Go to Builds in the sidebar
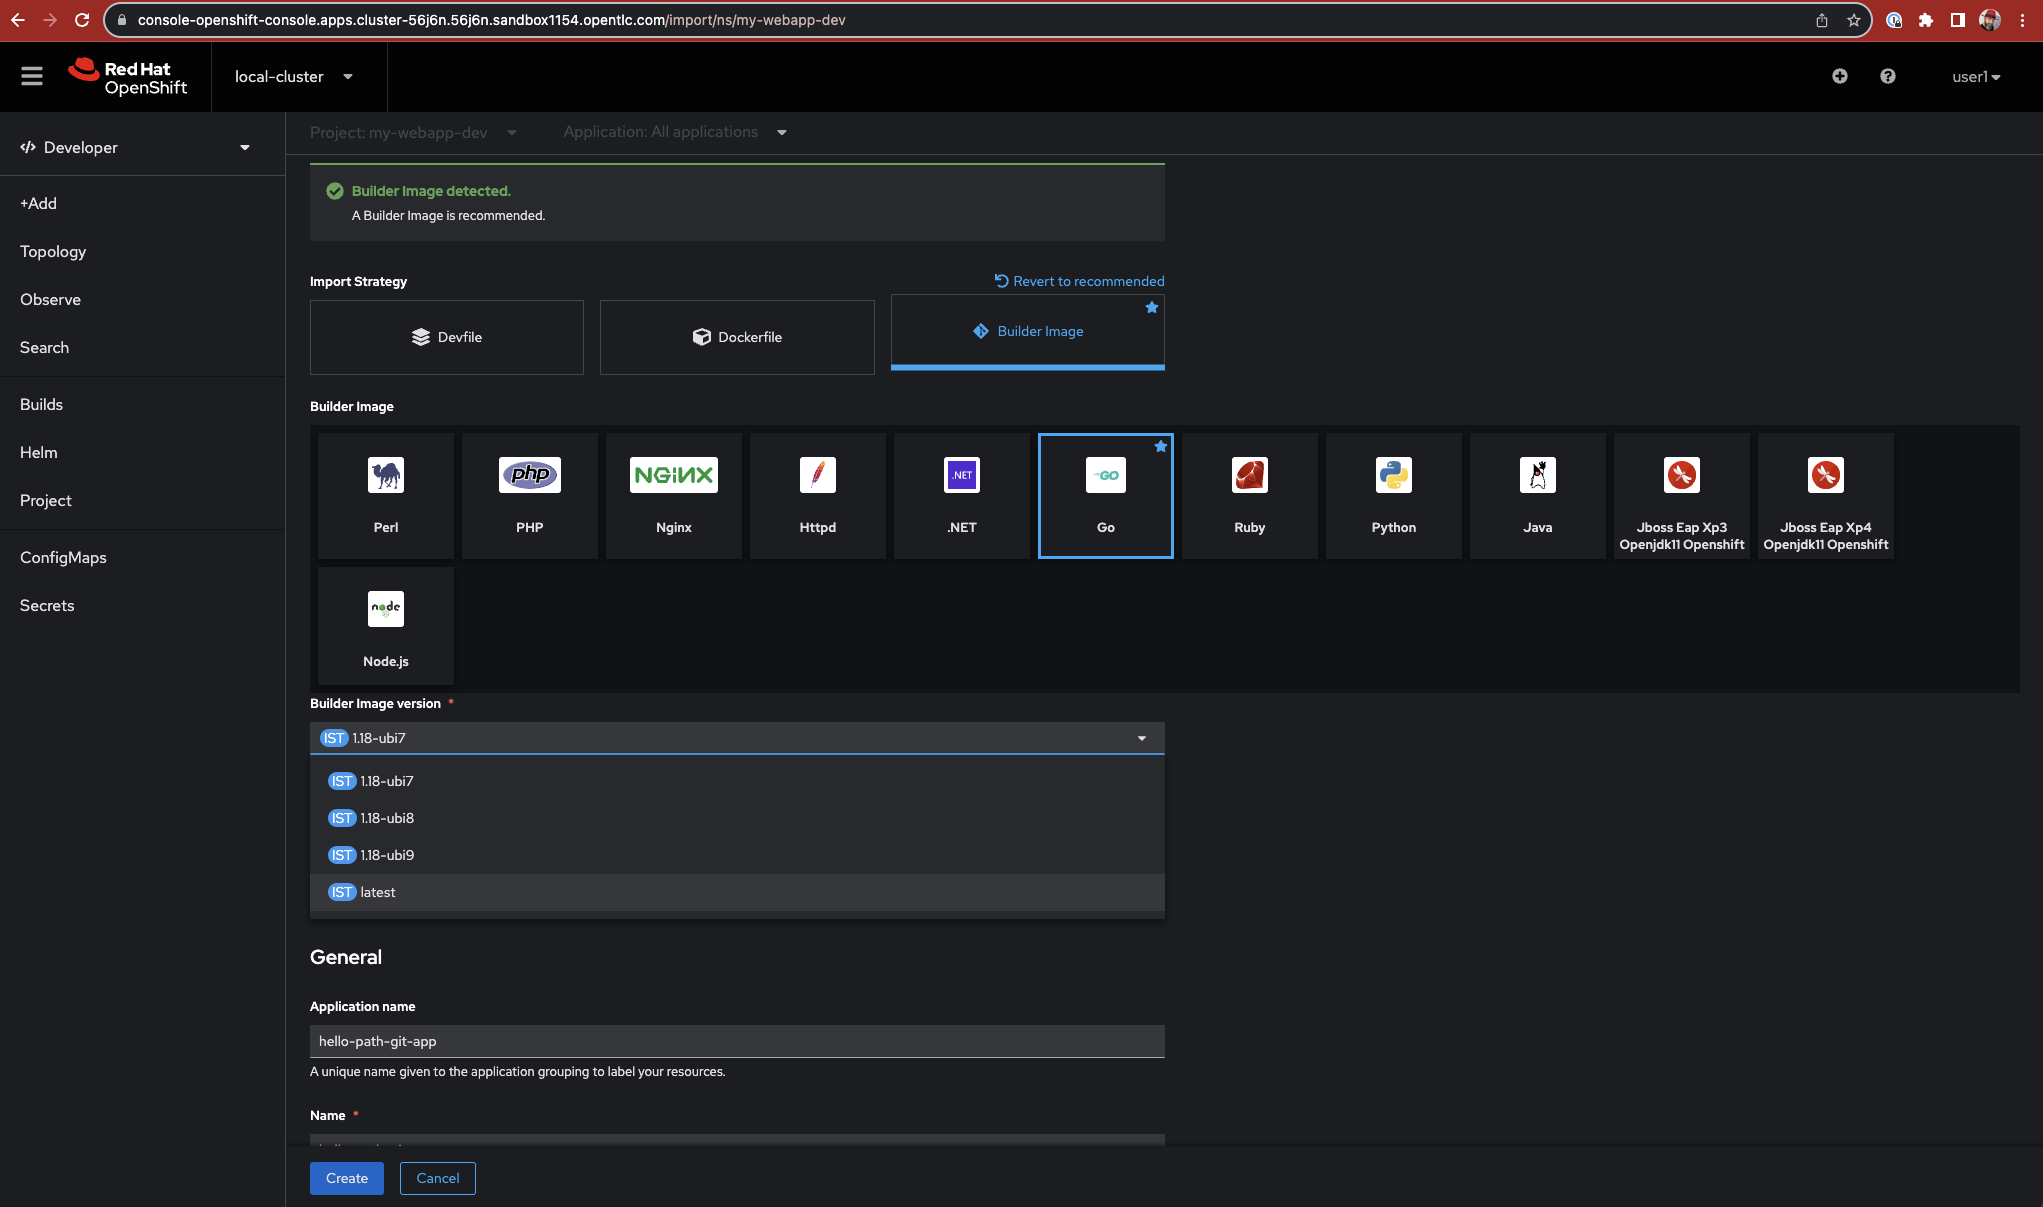The width and height of the screenshot is (2043, 1207). tap(41, 405)
